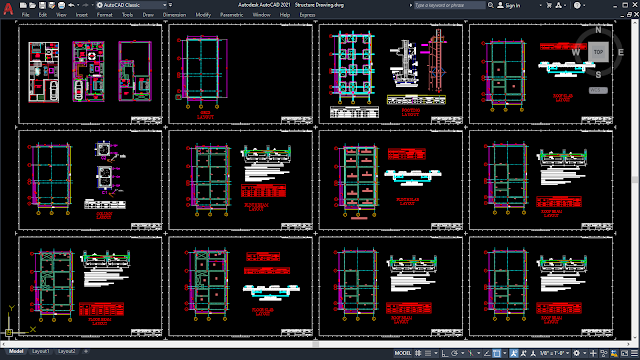Open the Dimension menu
The width and height of the screenshot is (640, 360).
(174, 15)
